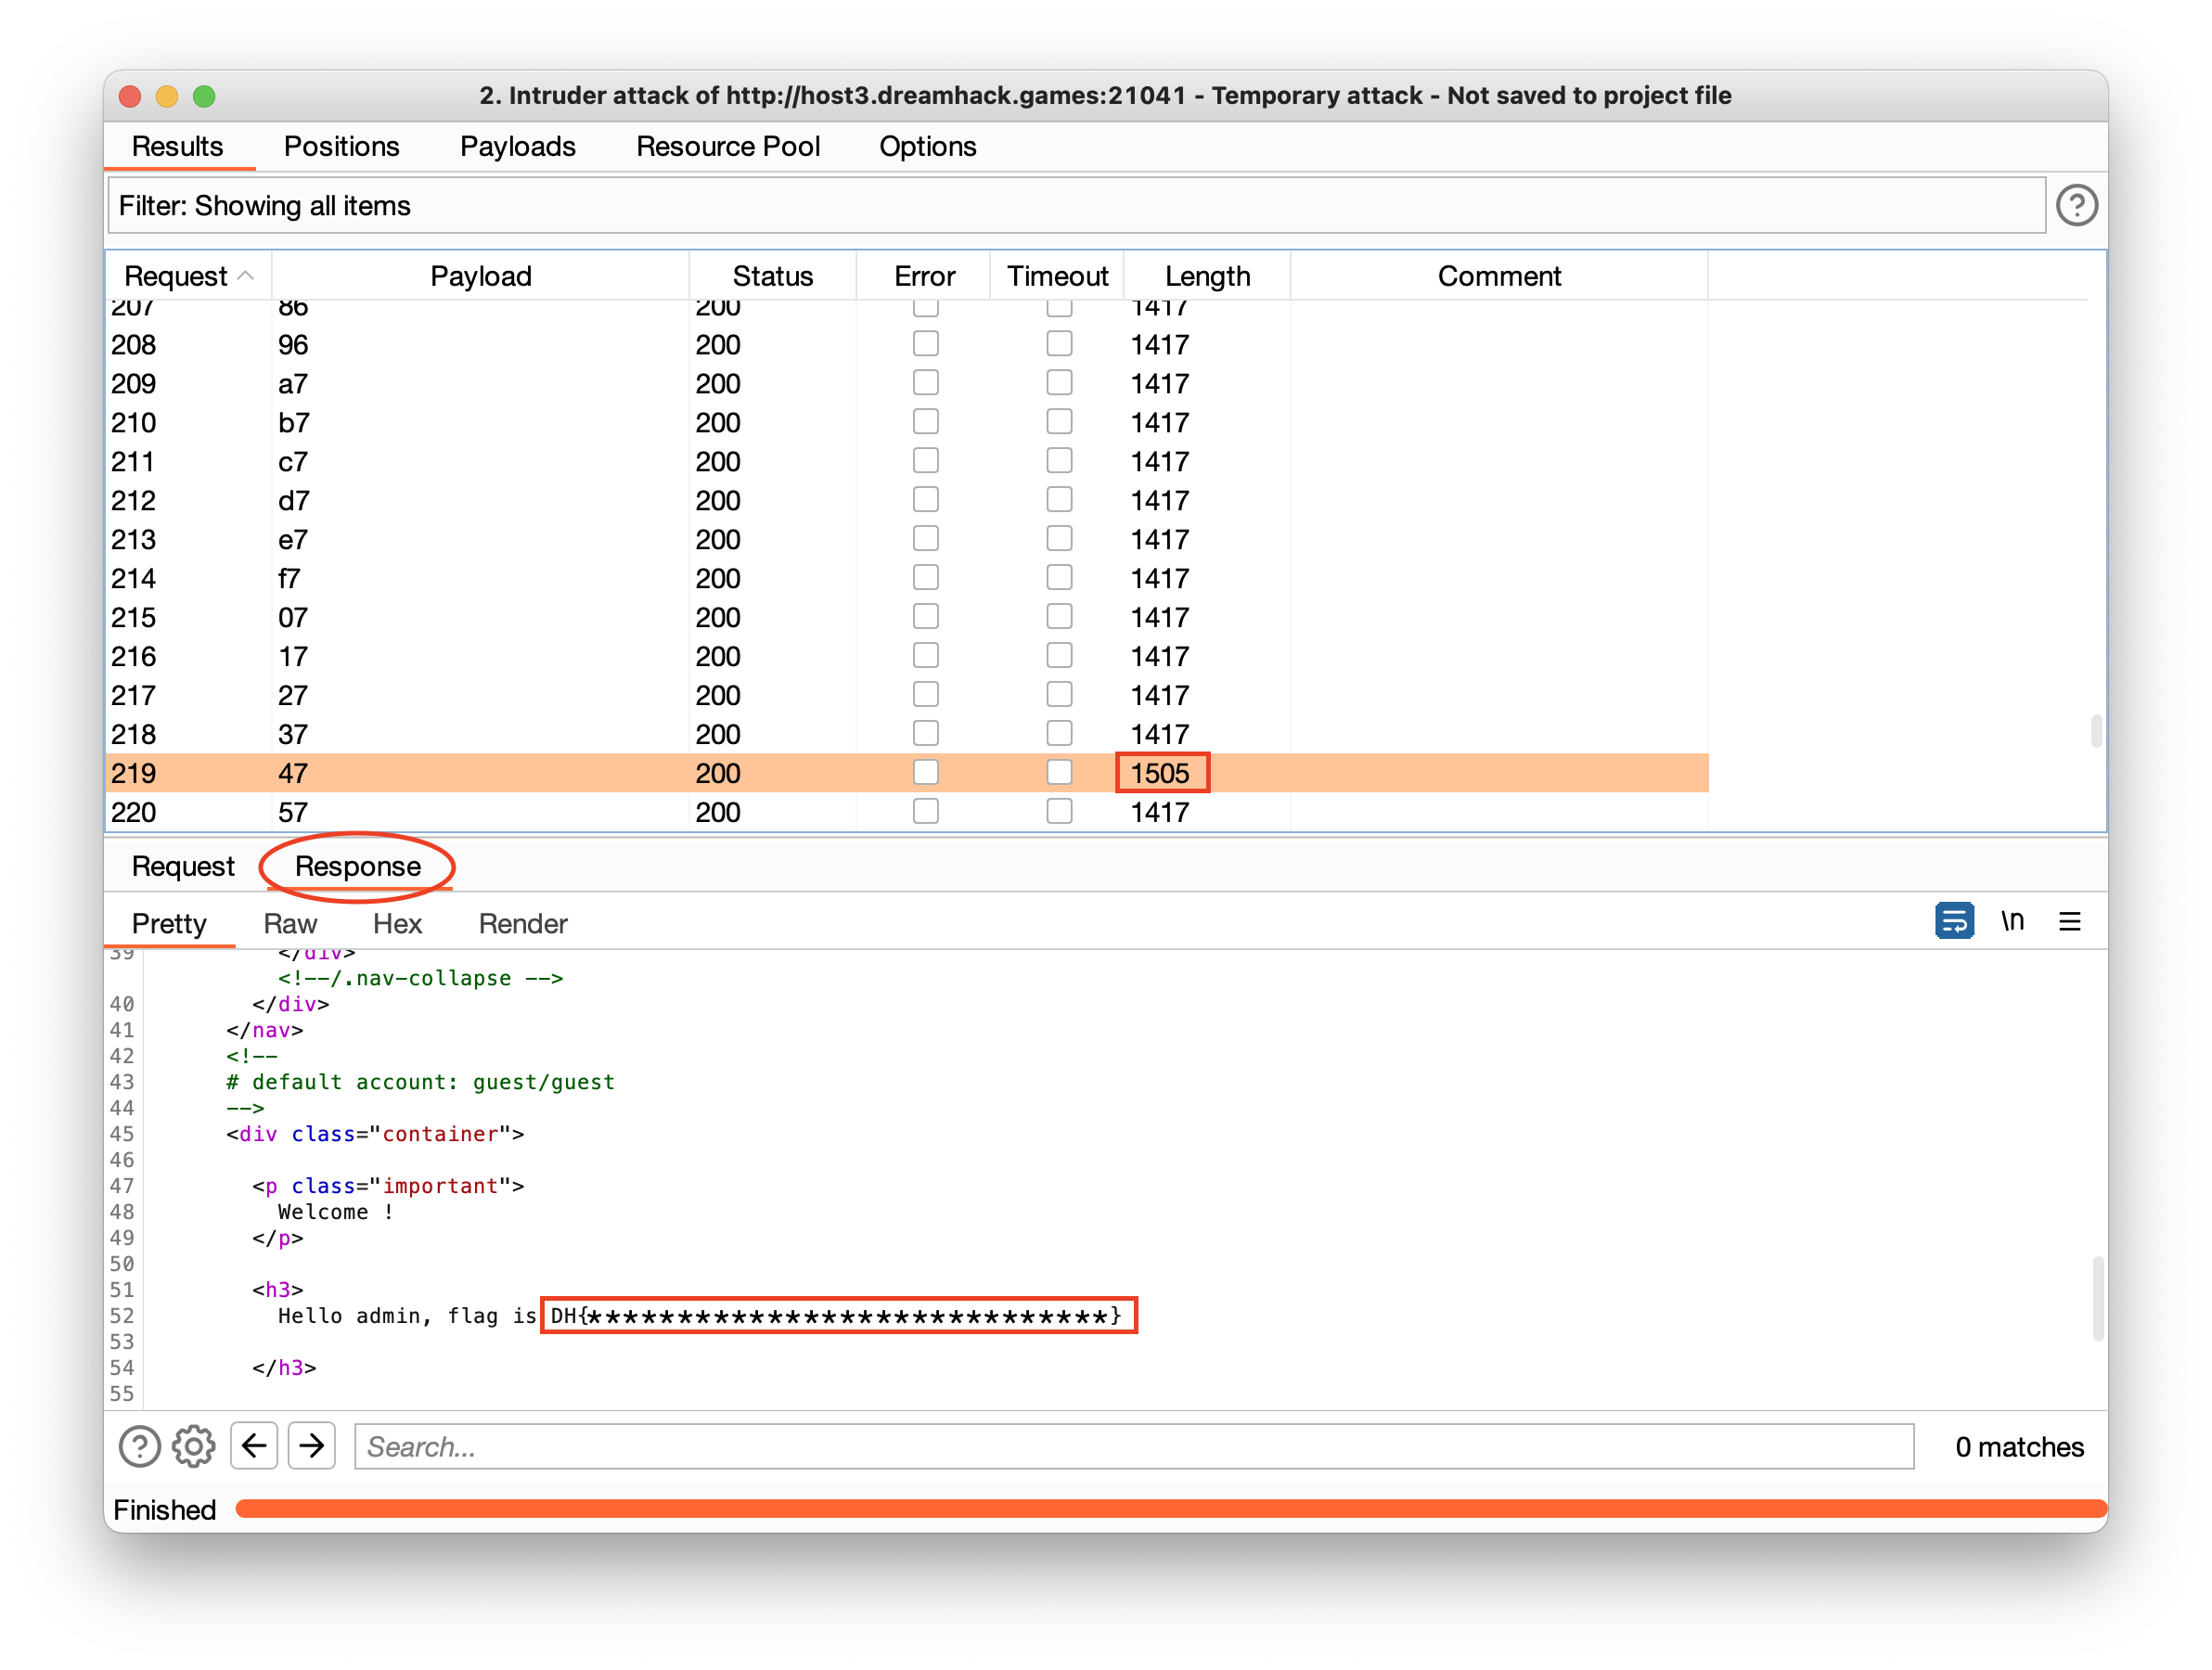Switch to the Payloads tab
The image size is (2212, 1670).
point(517,147)
